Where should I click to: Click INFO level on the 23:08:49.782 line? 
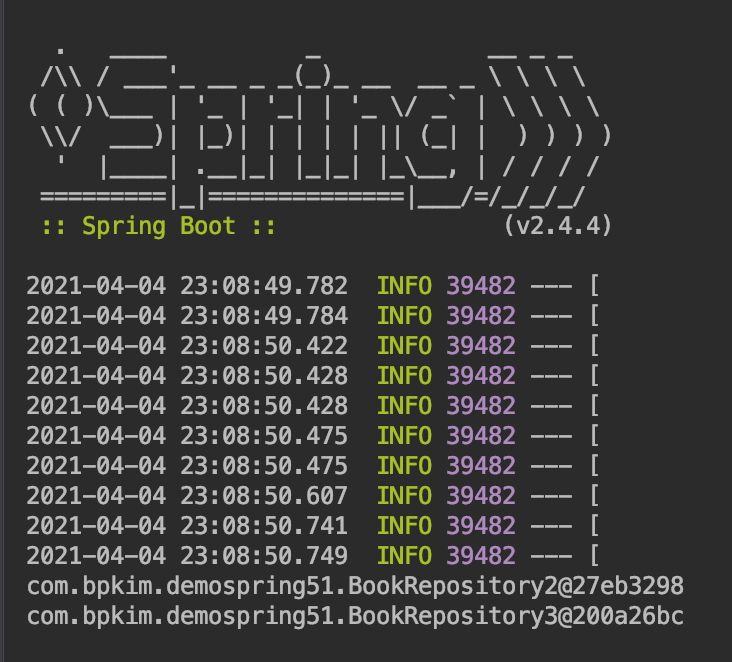(x=404, y=286)
